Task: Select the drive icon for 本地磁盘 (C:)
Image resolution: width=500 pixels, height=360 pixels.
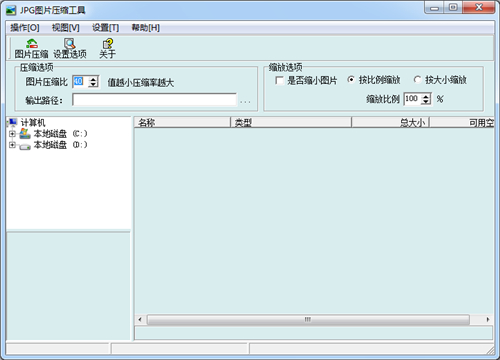Action: (25, 134)
